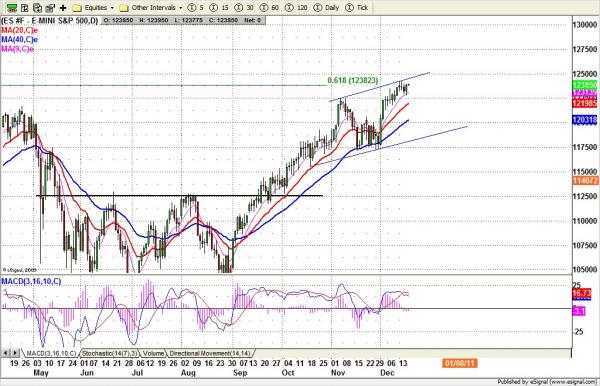Select the 120 minute interval
Viewport: 600px width, 386px height.
tap(297, 7)
